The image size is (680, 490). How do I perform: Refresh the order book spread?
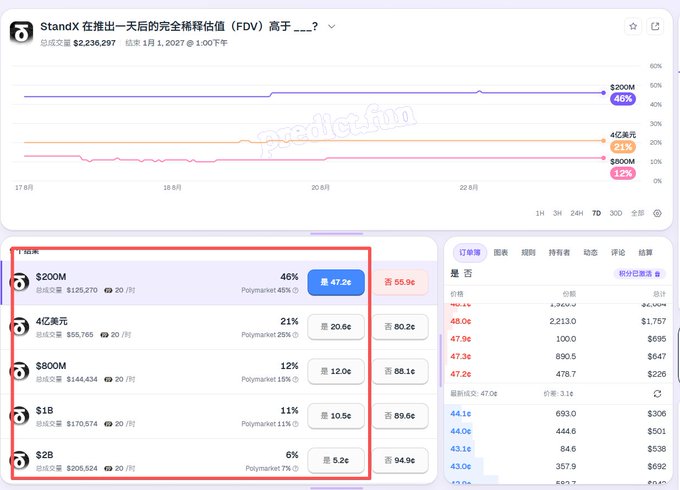(x=657, y=394)
